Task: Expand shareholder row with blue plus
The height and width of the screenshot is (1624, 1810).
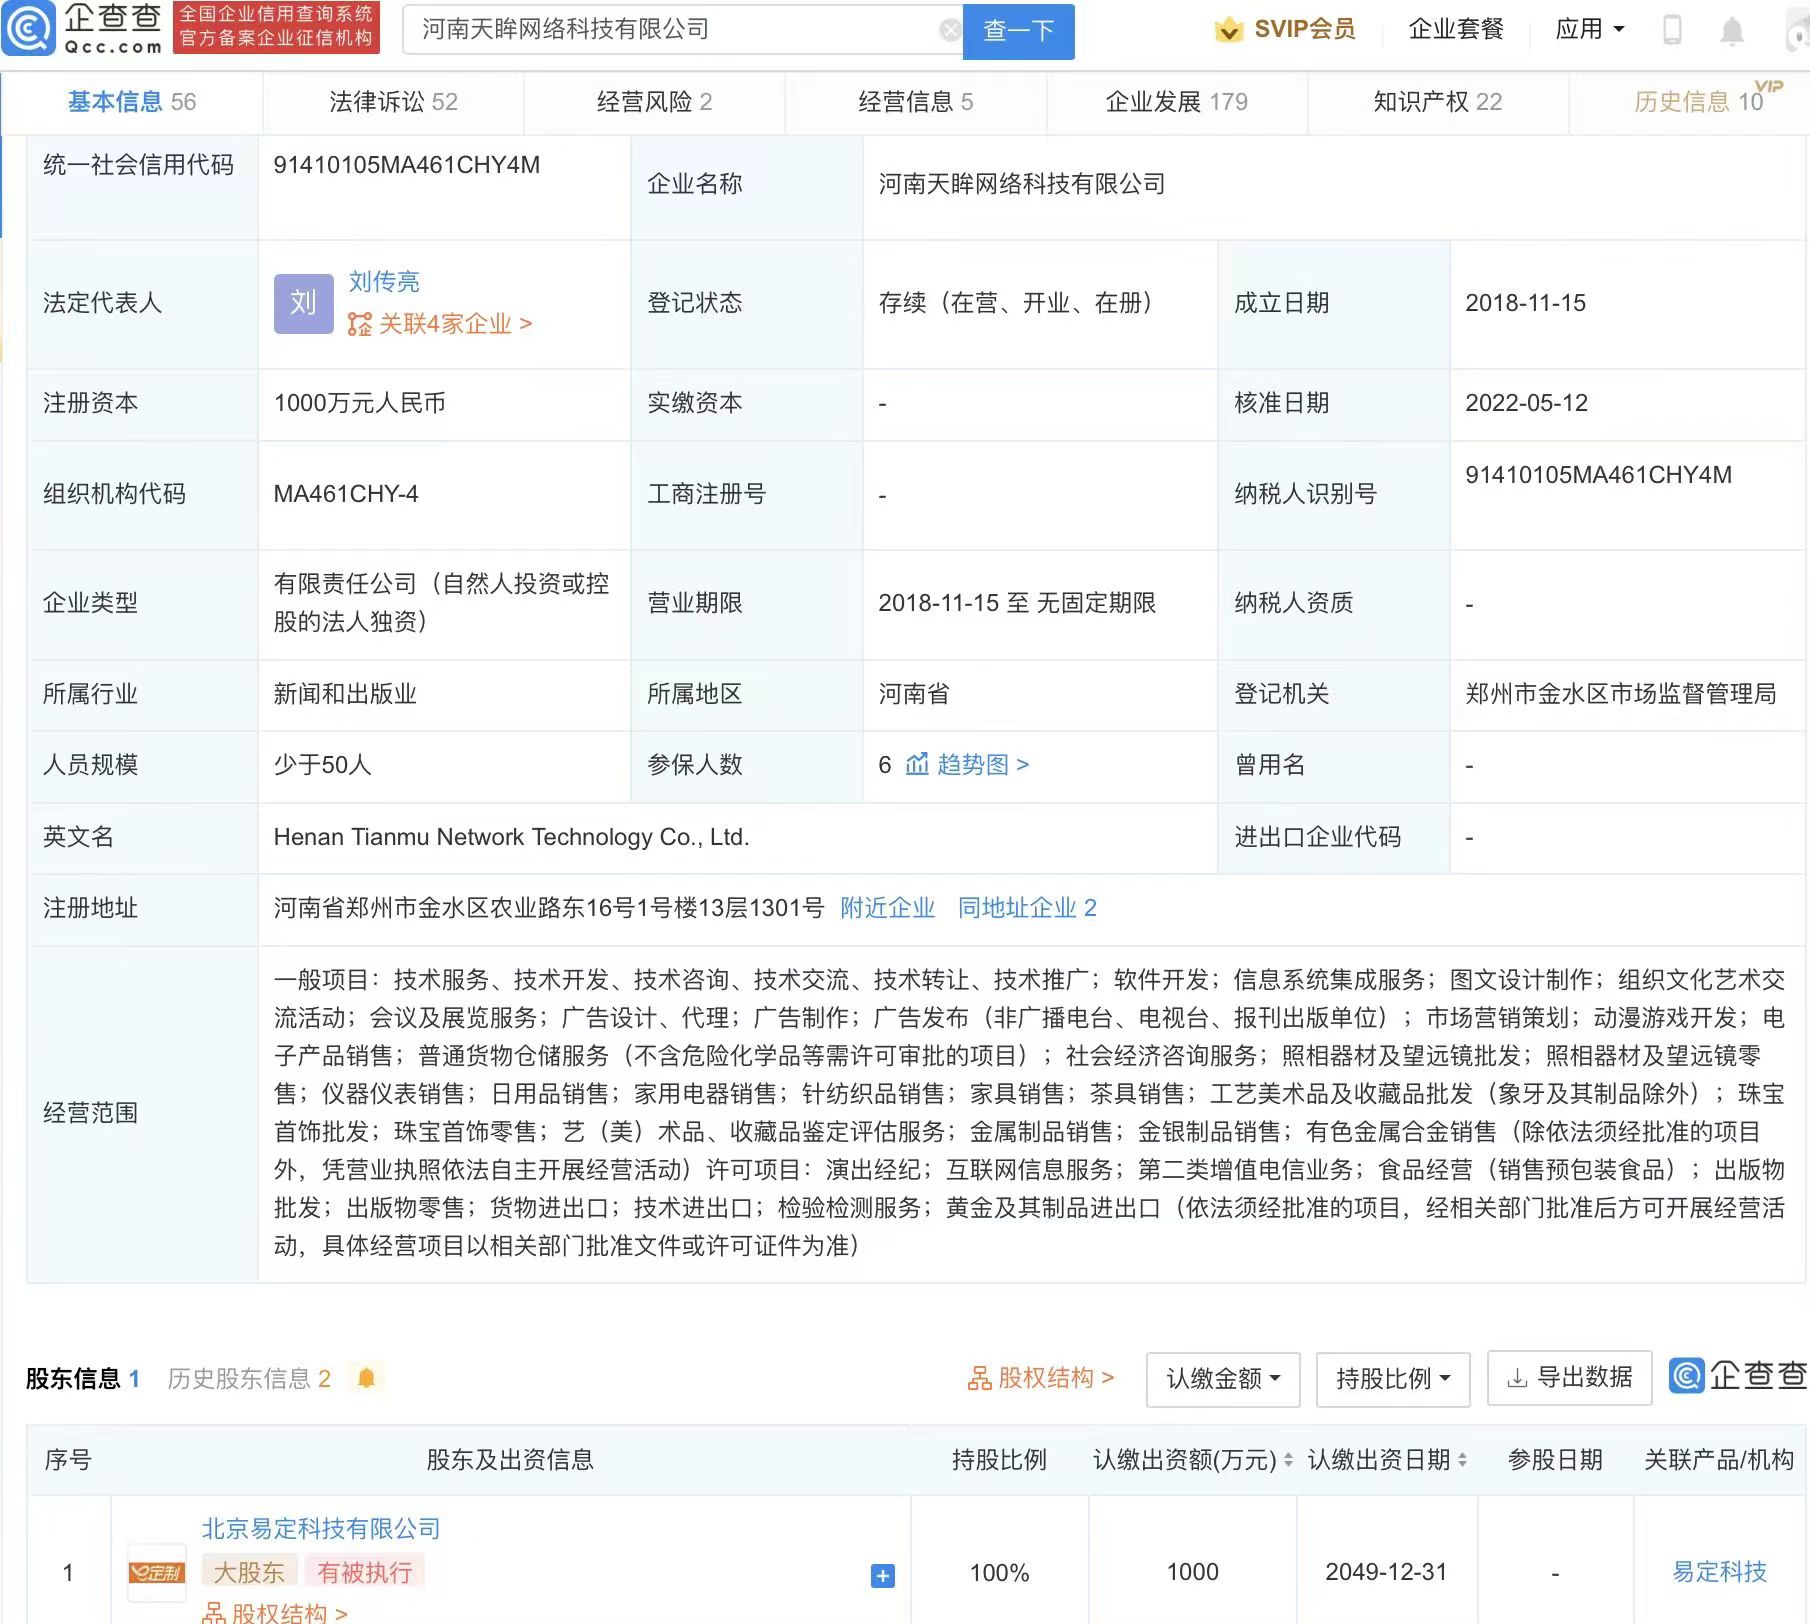Action: tap(882, 1576)
